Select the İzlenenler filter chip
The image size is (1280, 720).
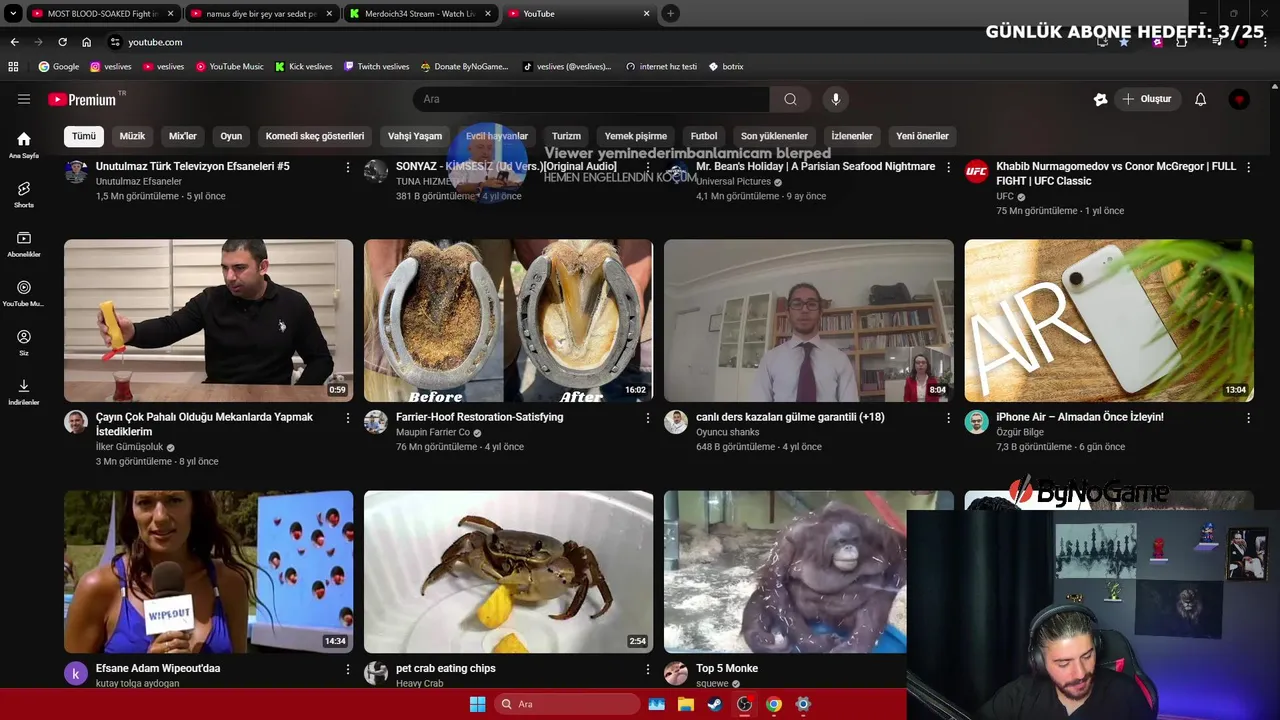click(x=852, y=136)
